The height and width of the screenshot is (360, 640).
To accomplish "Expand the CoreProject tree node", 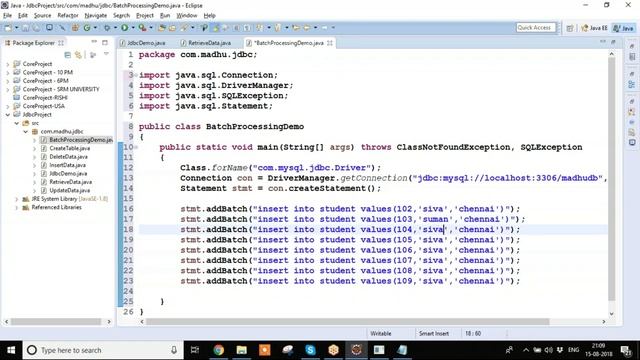I will coord(8,64).
